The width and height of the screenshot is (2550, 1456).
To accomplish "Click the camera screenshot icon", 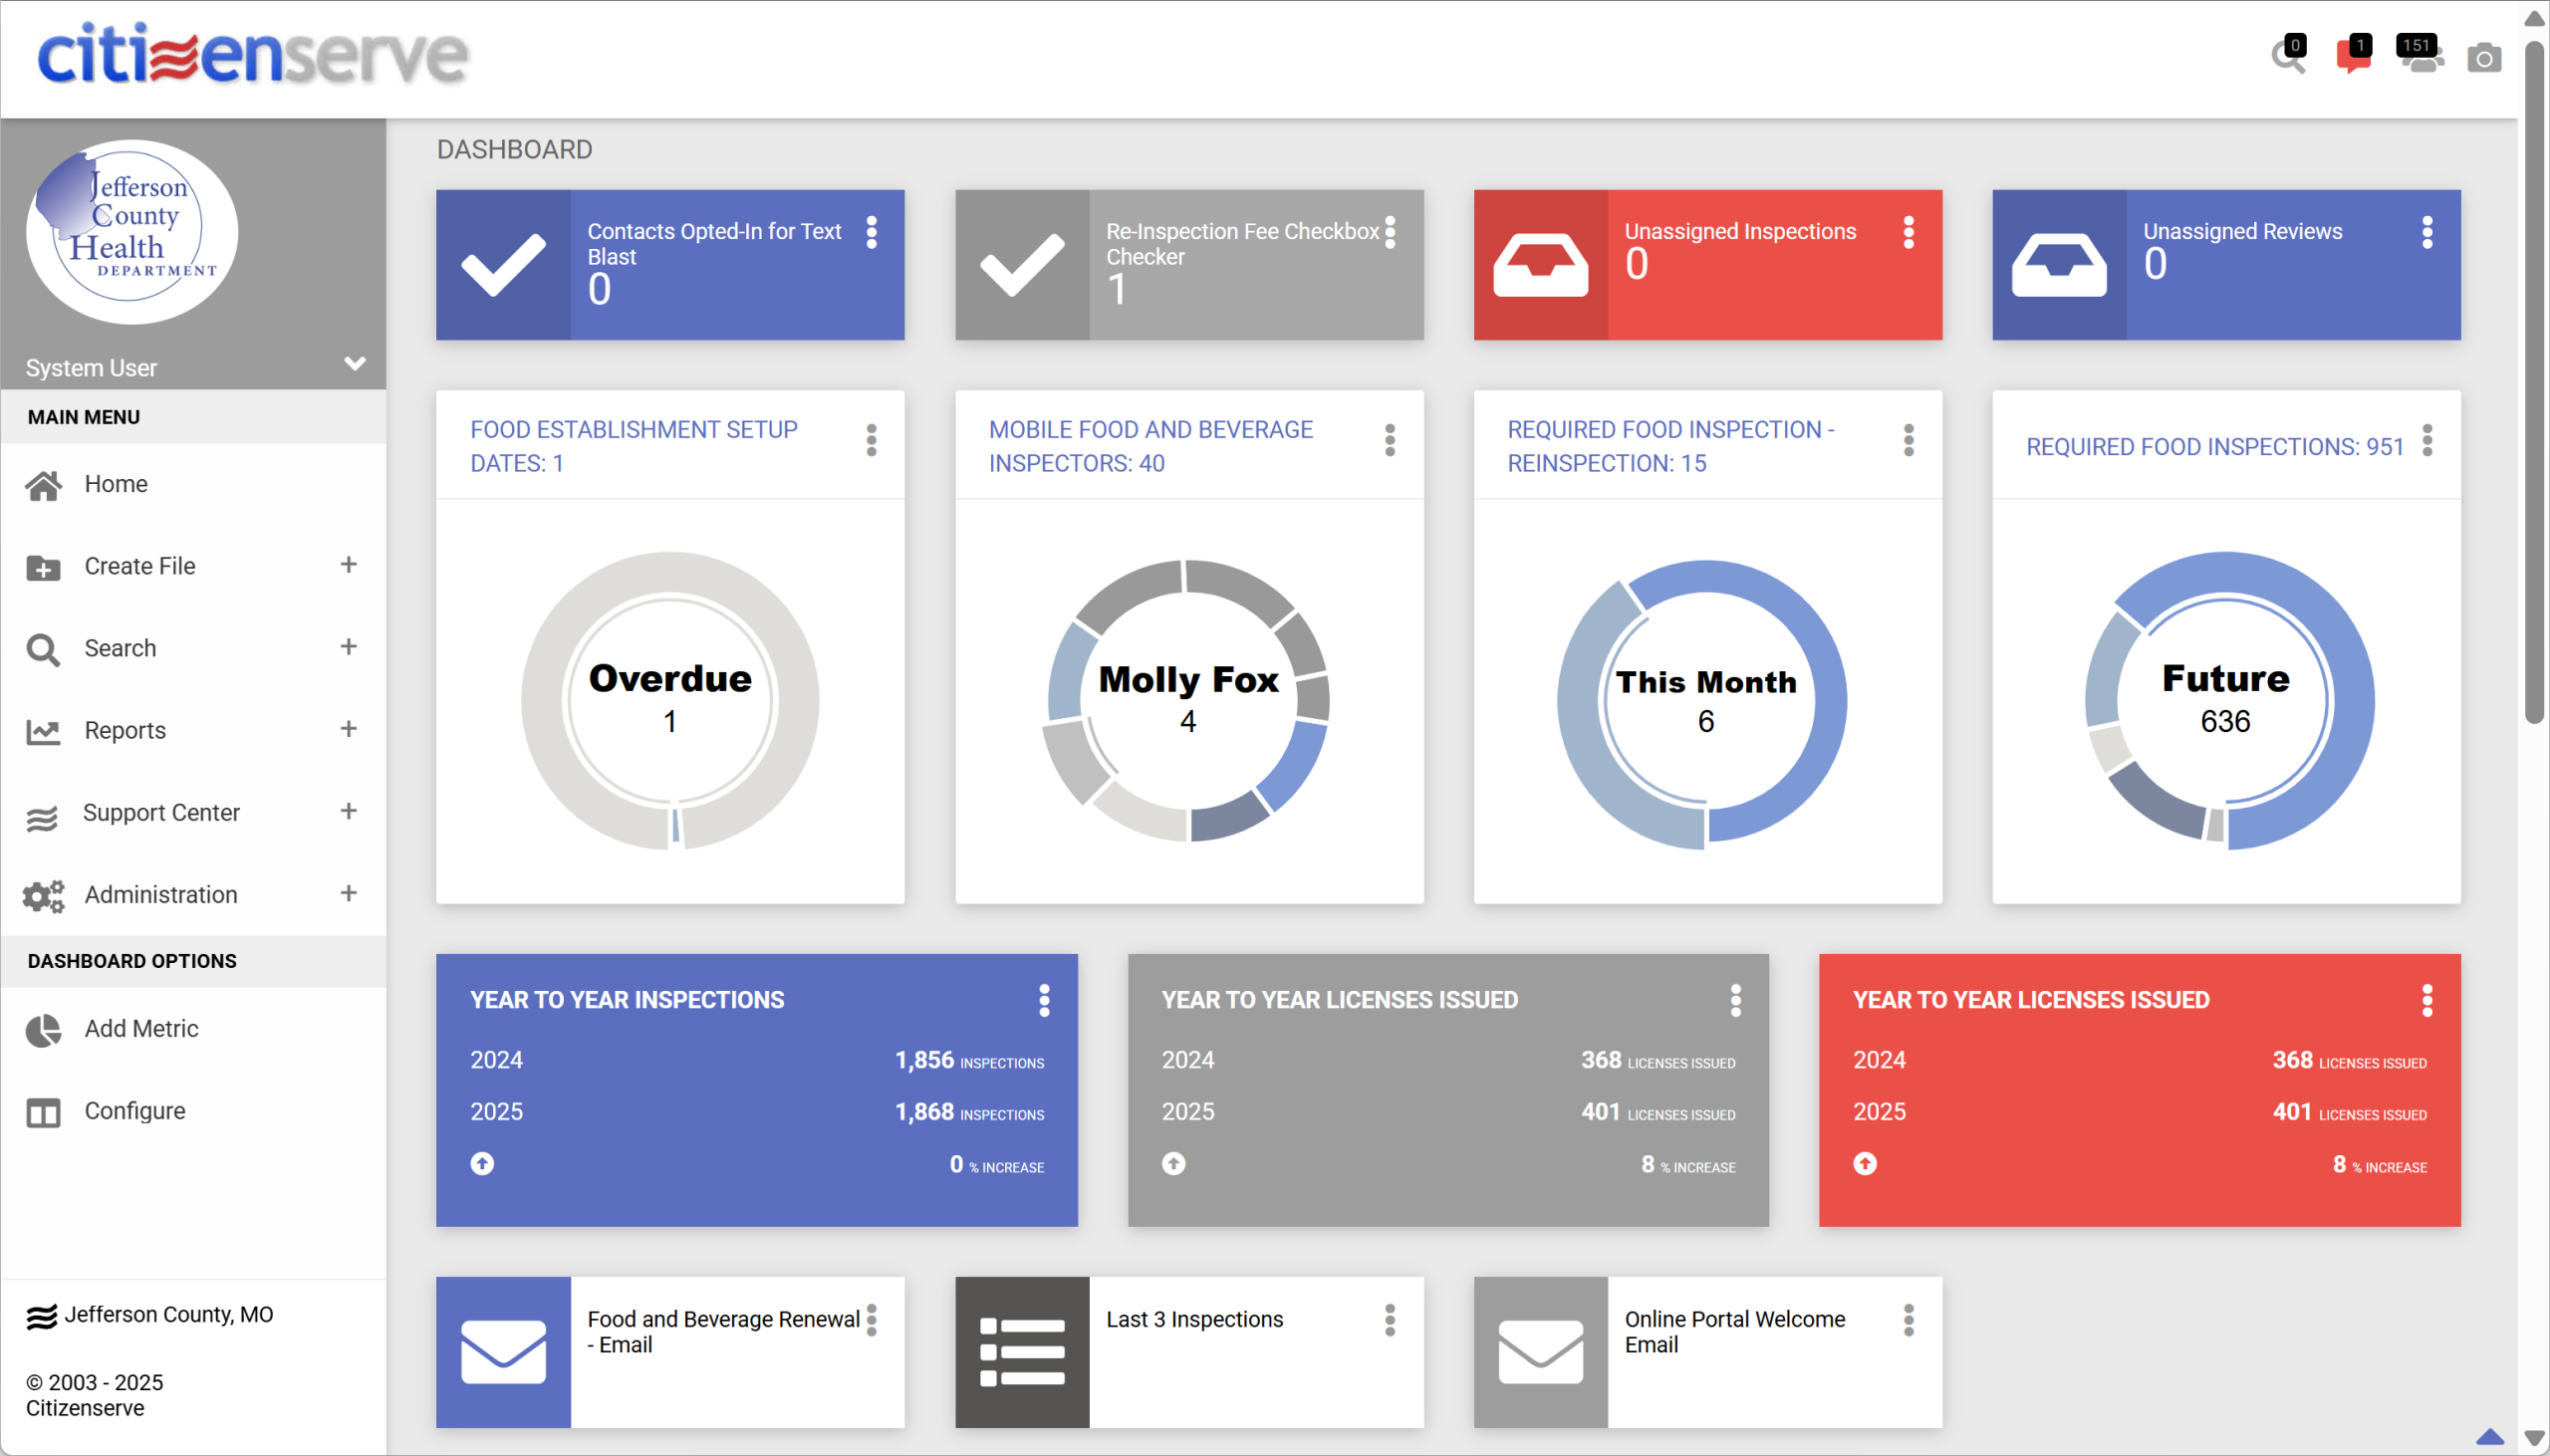I will click(x=2484, y=59).
